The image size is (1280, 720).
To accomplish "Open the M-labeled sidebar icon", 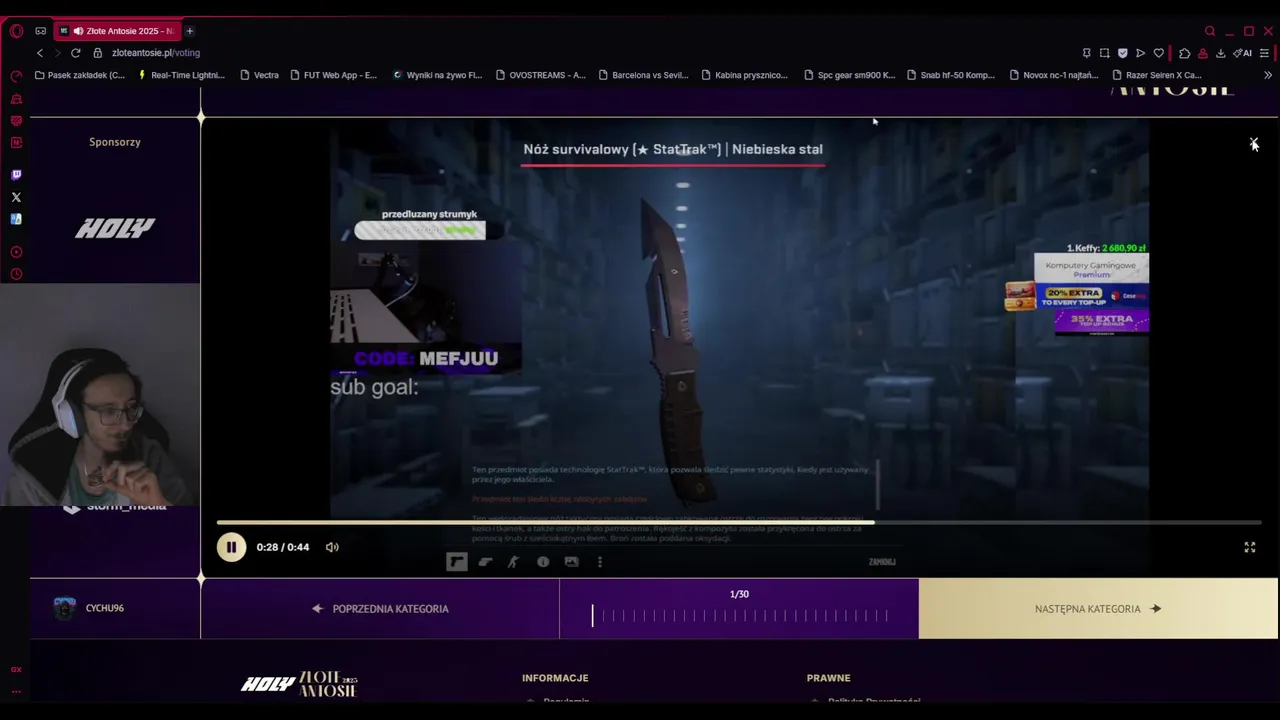I will pyautogui.click(x=16, y=143).
